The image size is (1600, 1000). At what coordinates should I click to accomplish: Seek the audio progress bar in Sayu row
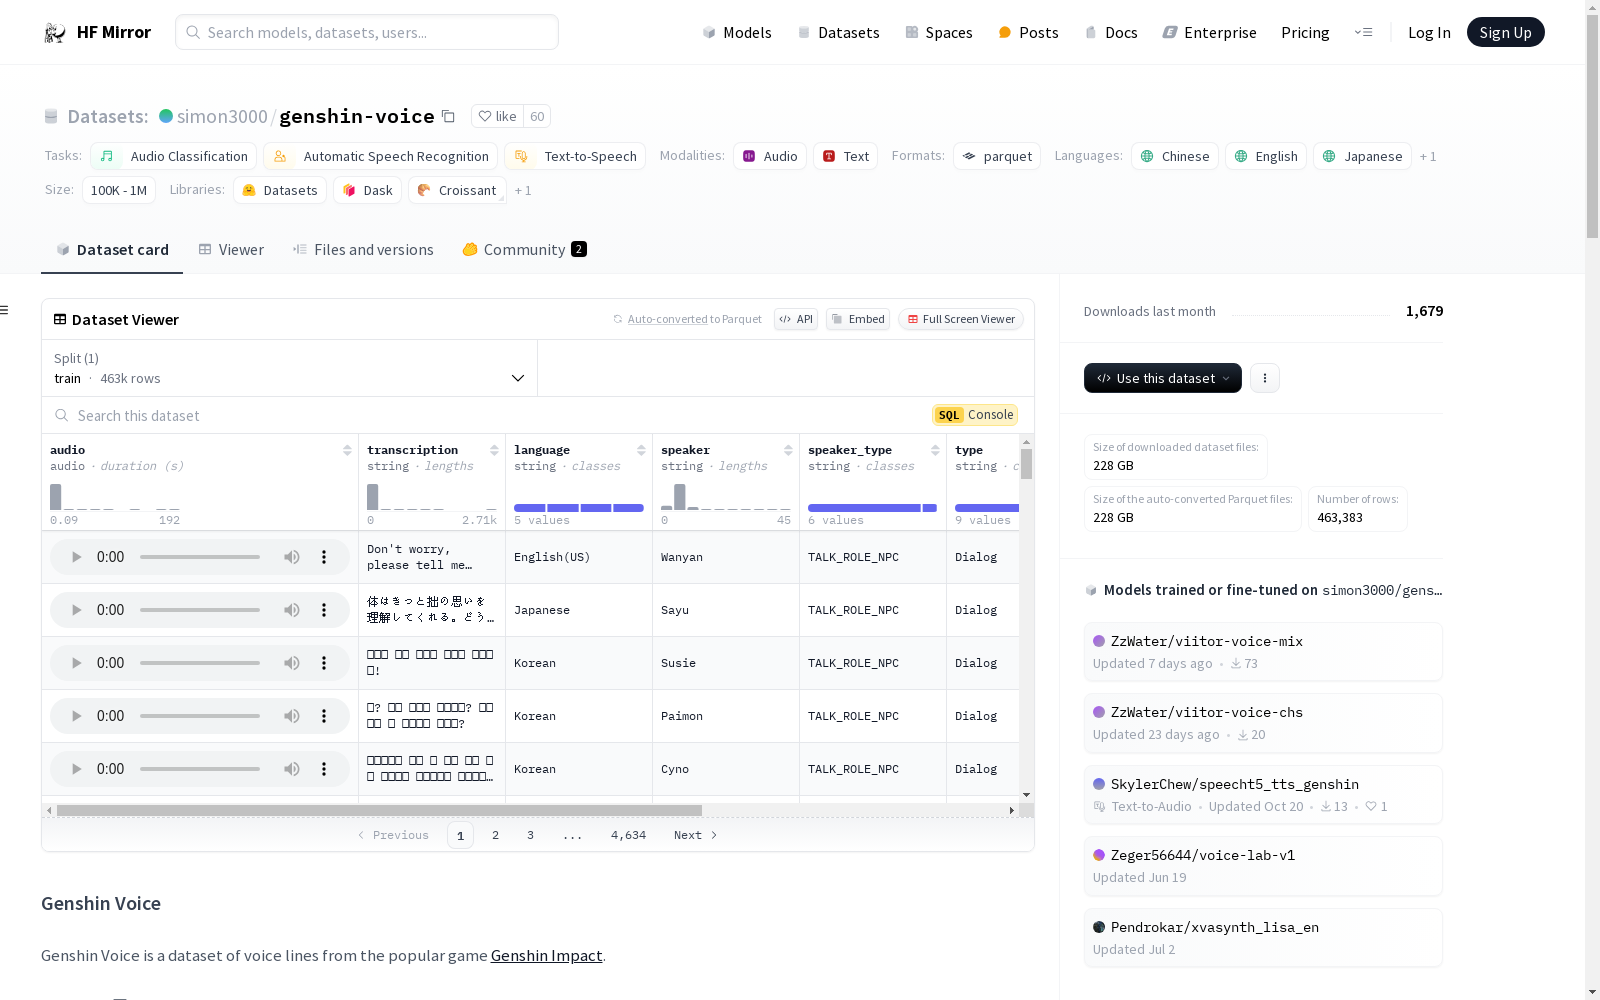pyautogui.click(x=200, y=610)
